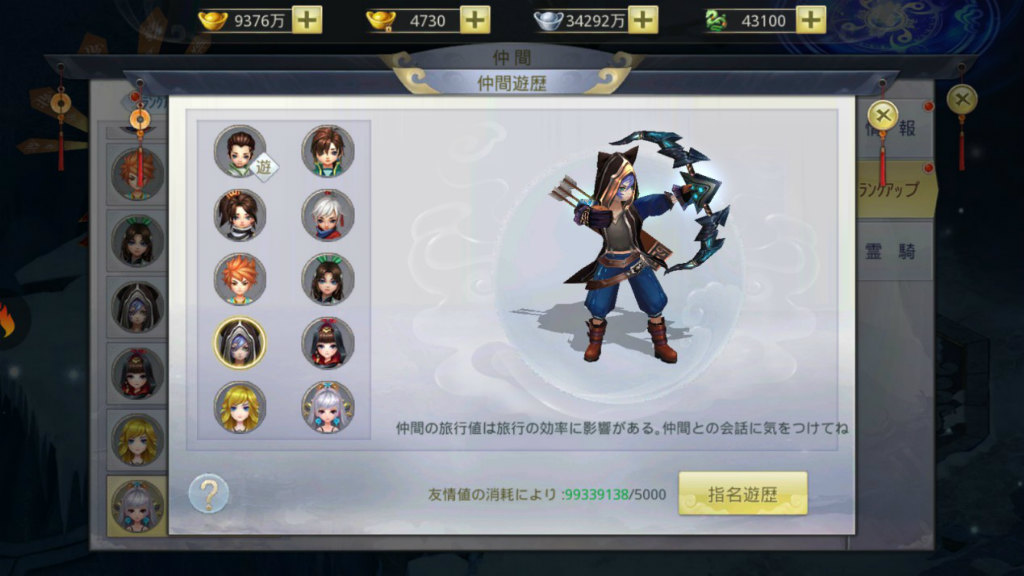The width and height of the screenshot is (1024, 576).
Task: Select blonde-haired girl portrait in grid
Action: click(x=240, y=408)
